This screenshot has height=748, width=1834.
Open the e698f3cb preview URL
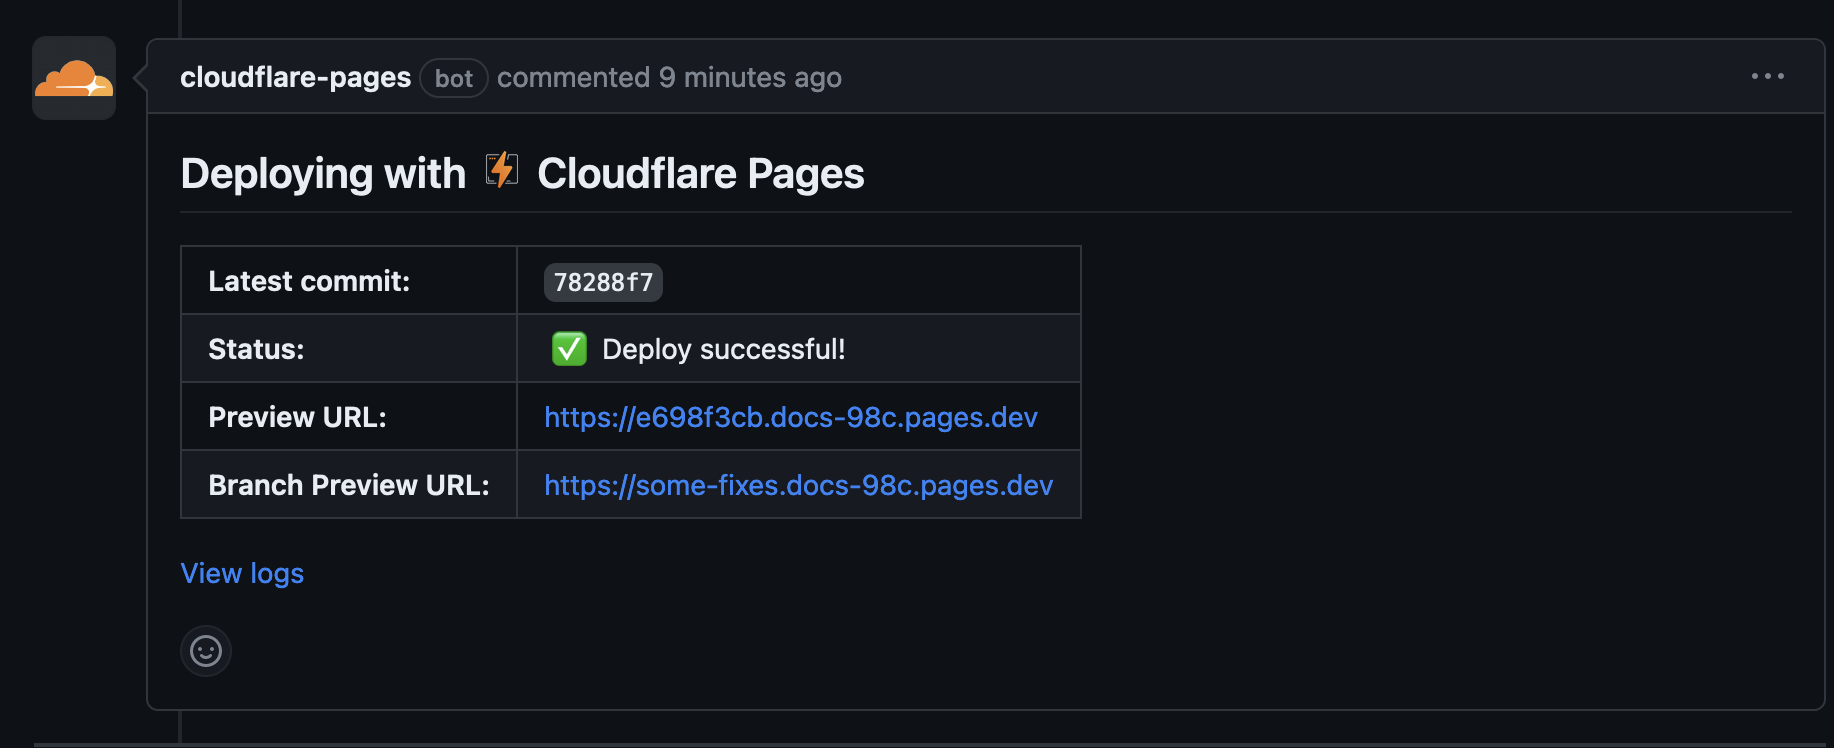(x=790, y=417)
